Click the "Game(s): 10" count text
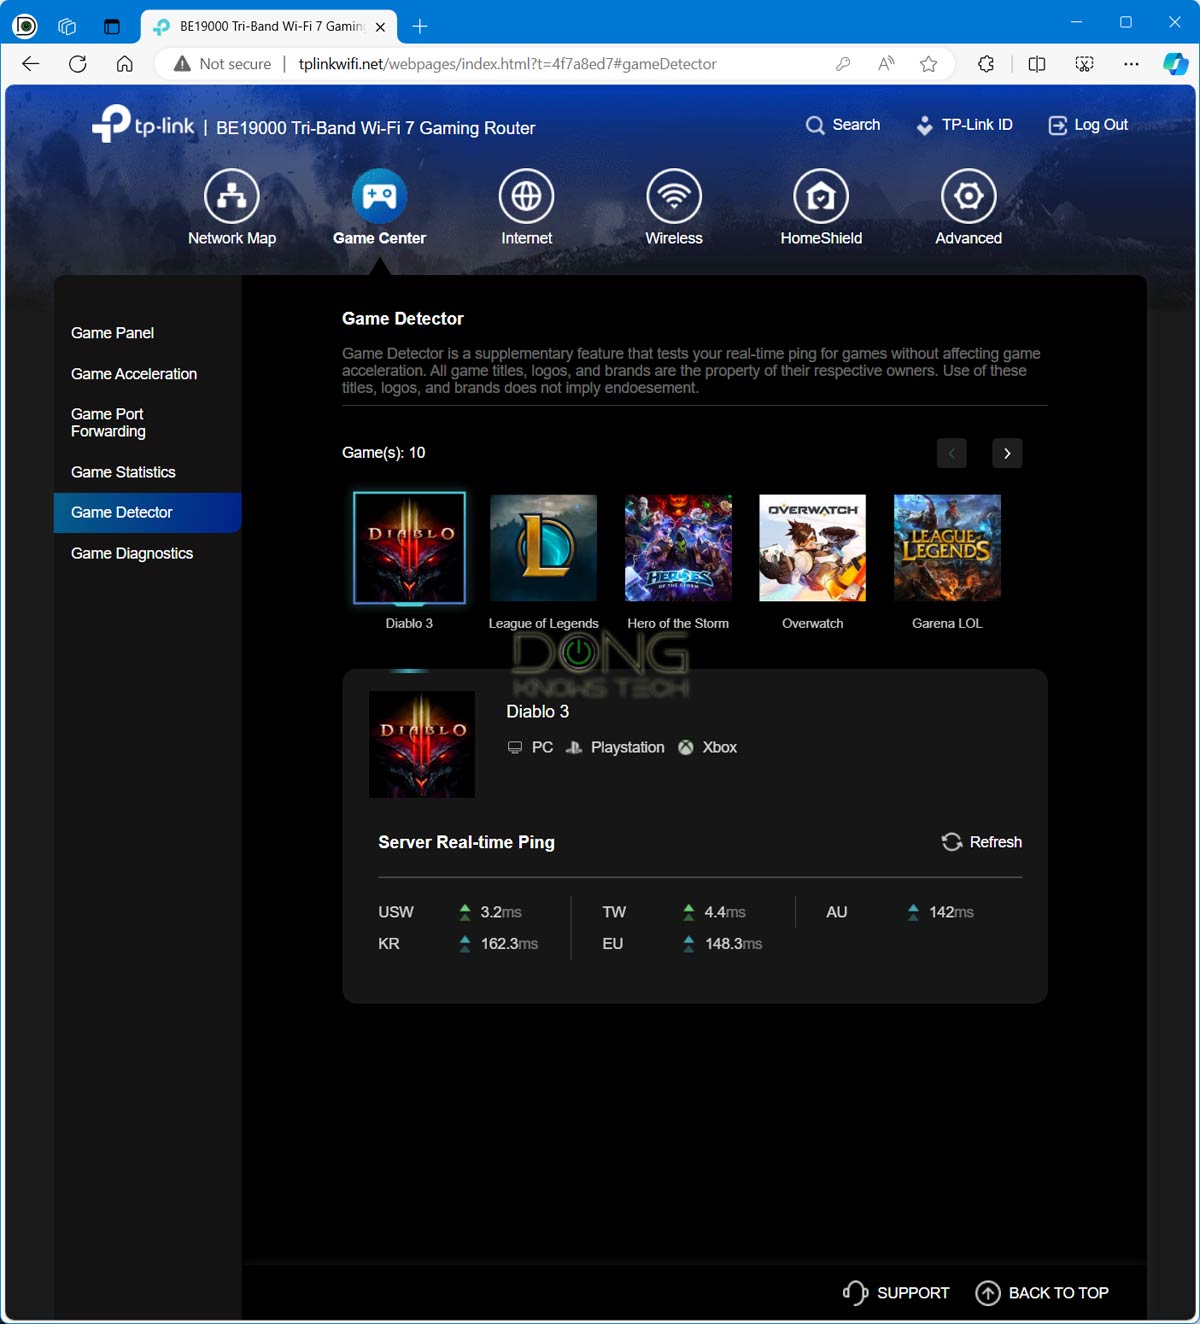The height and width of the screenshot is (1324, 1200). click(384, 453)
